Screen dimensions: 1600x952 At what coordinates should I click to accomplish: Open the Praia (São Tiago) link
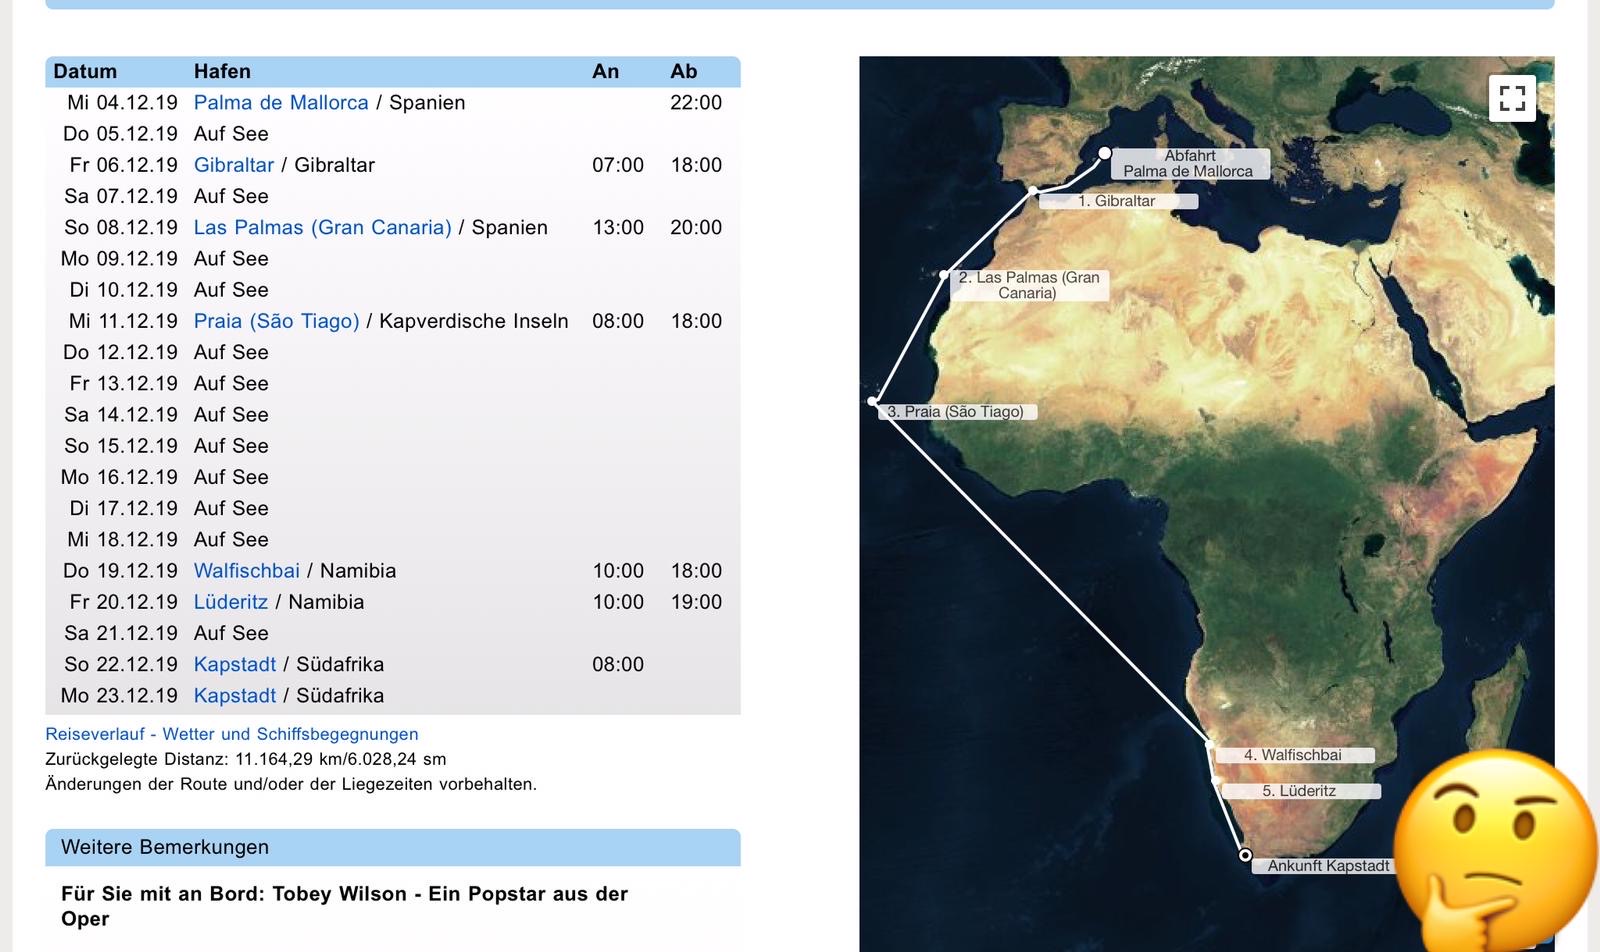click(x=276, y=321)
